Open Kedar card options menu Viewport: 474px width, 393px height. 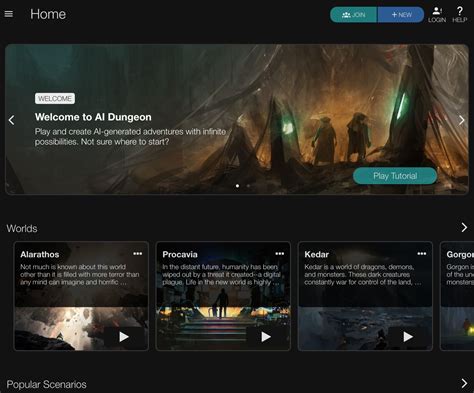[x=422, y=254]
